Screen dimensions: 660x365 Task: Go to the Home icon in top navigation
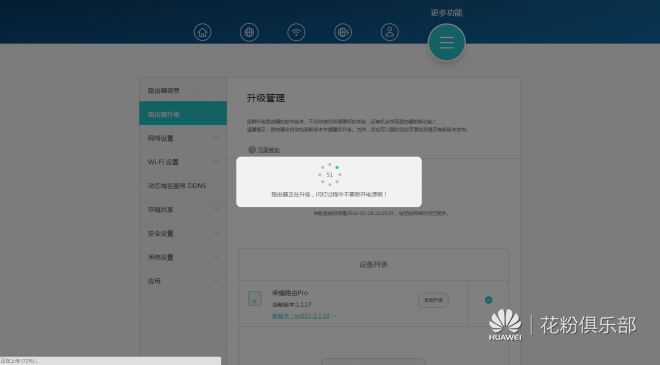pos(202,32)
